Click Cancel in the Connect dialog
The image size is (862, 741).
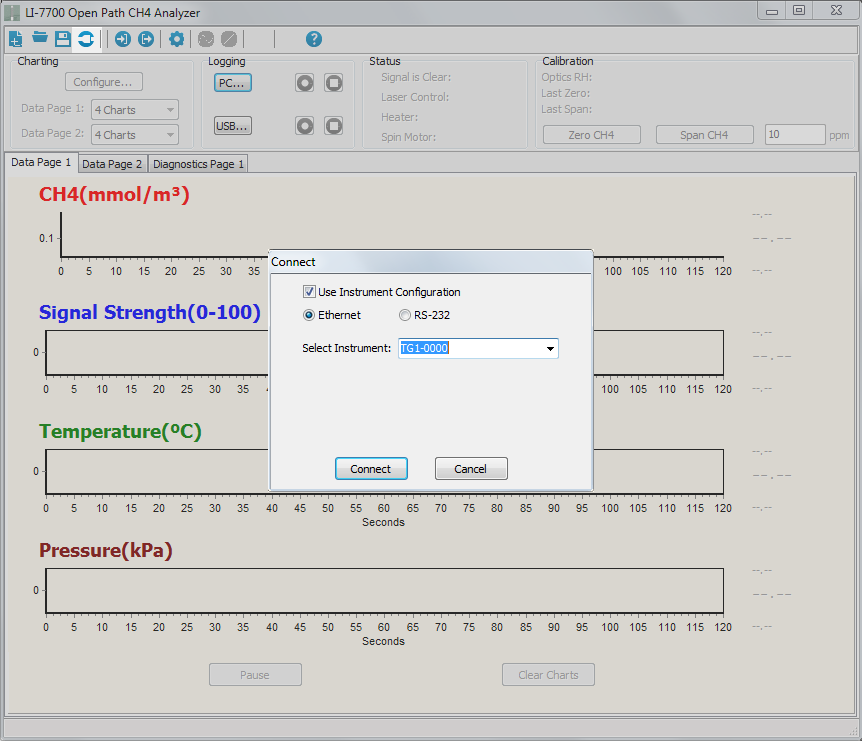click(x=471, y=469)
